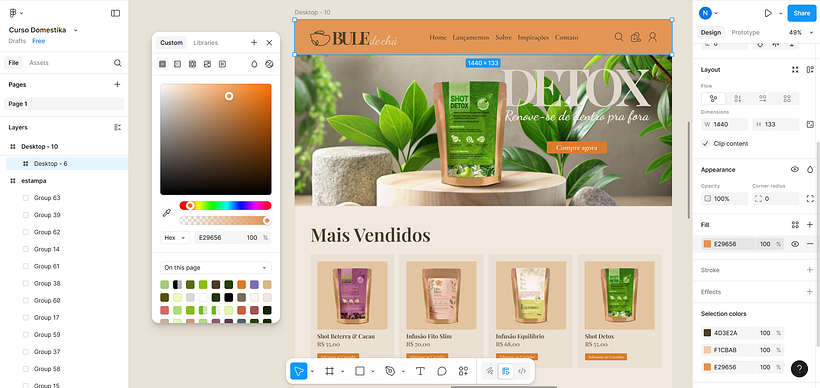Choose image fill type in color picker
This screenshot has width=820, height=388.
[x=208, y=64]
